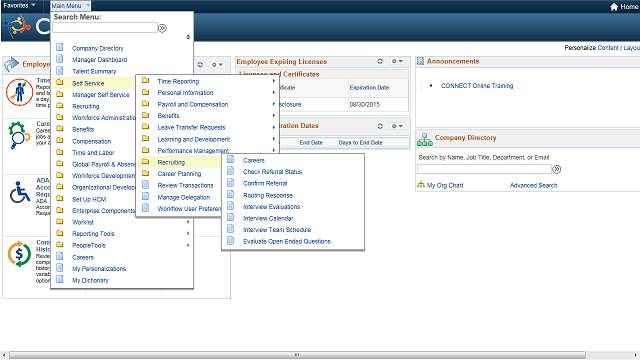This screenshot has width=640, height=360.
Task: Select Interview Calendar from Recruiting submenu
Action: click(x=268, y=218)
